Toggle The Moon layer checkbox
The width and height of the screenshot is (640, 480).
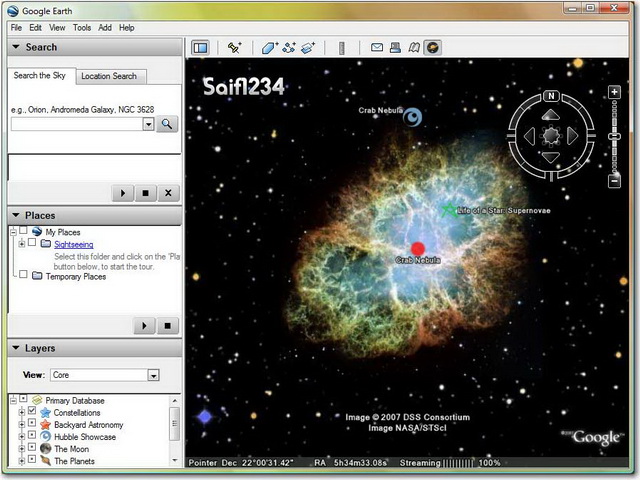[x=32, y=447]
